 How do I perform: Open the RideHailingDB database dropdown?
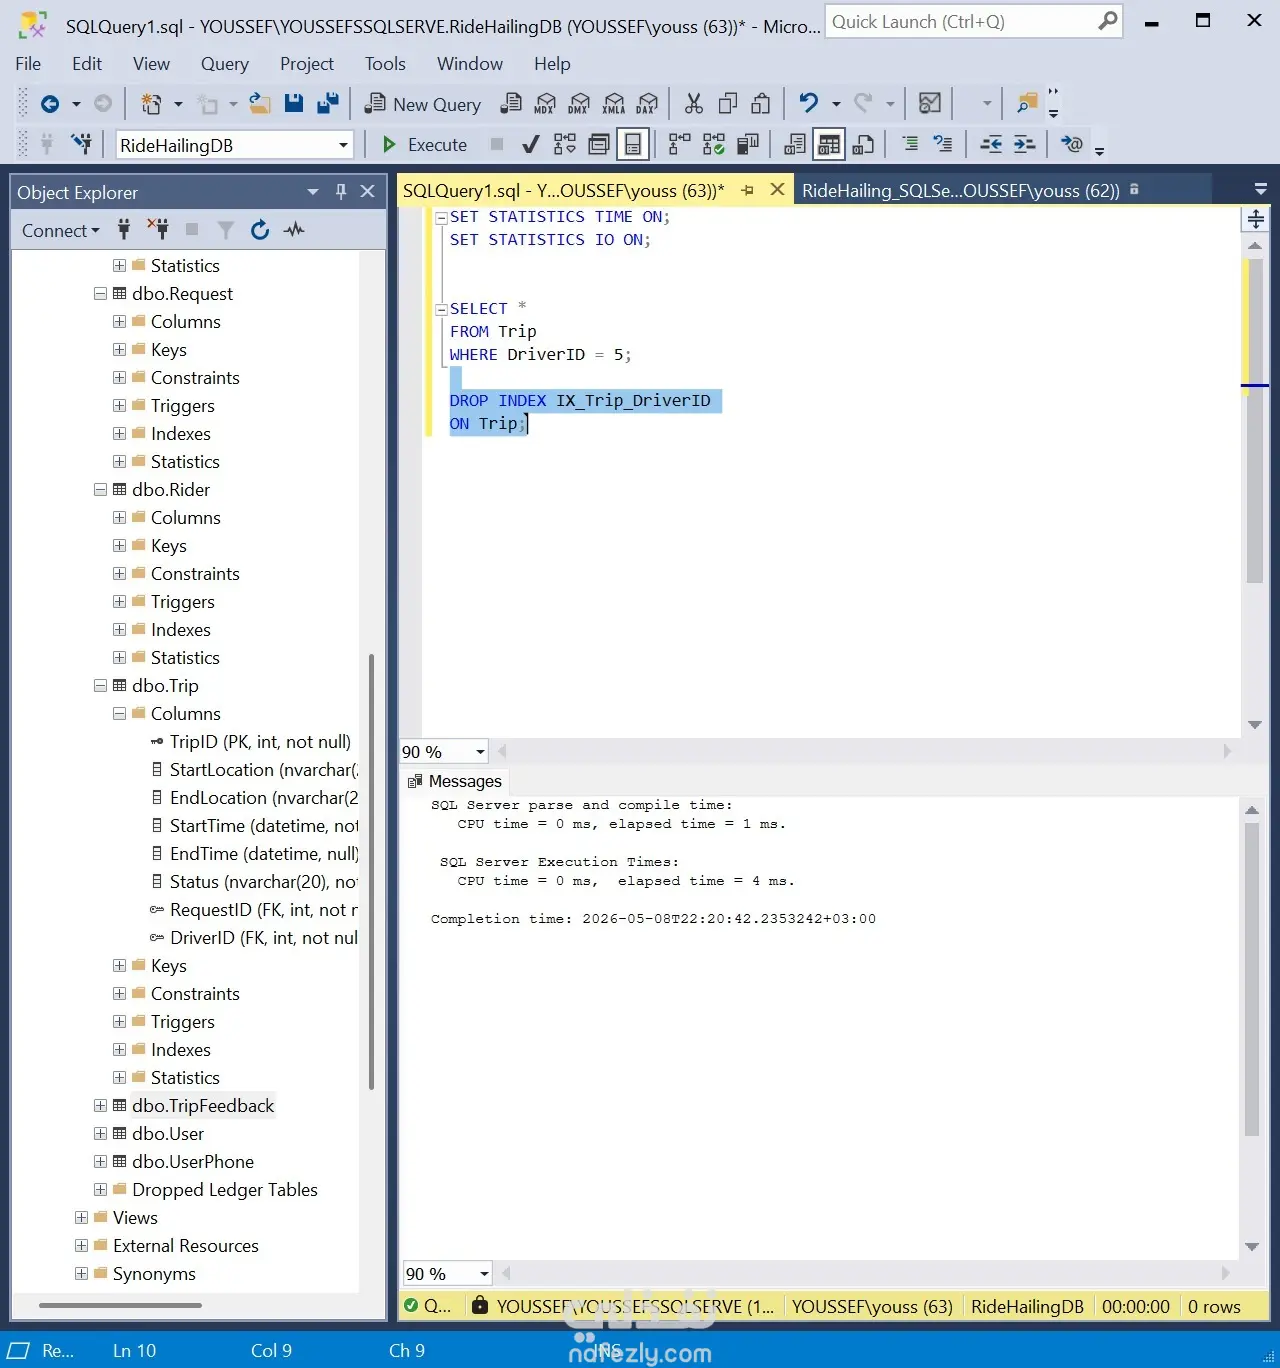coord(343,145)
